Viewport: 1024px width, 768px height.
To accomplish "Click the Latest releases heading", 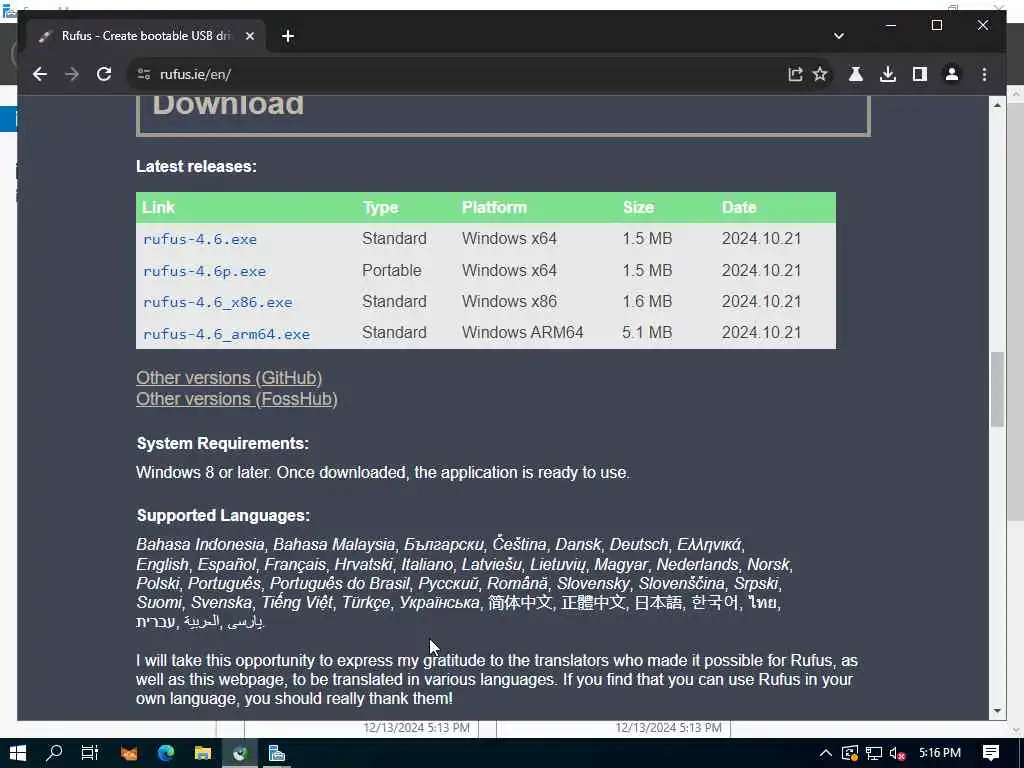I will [196, 167].
